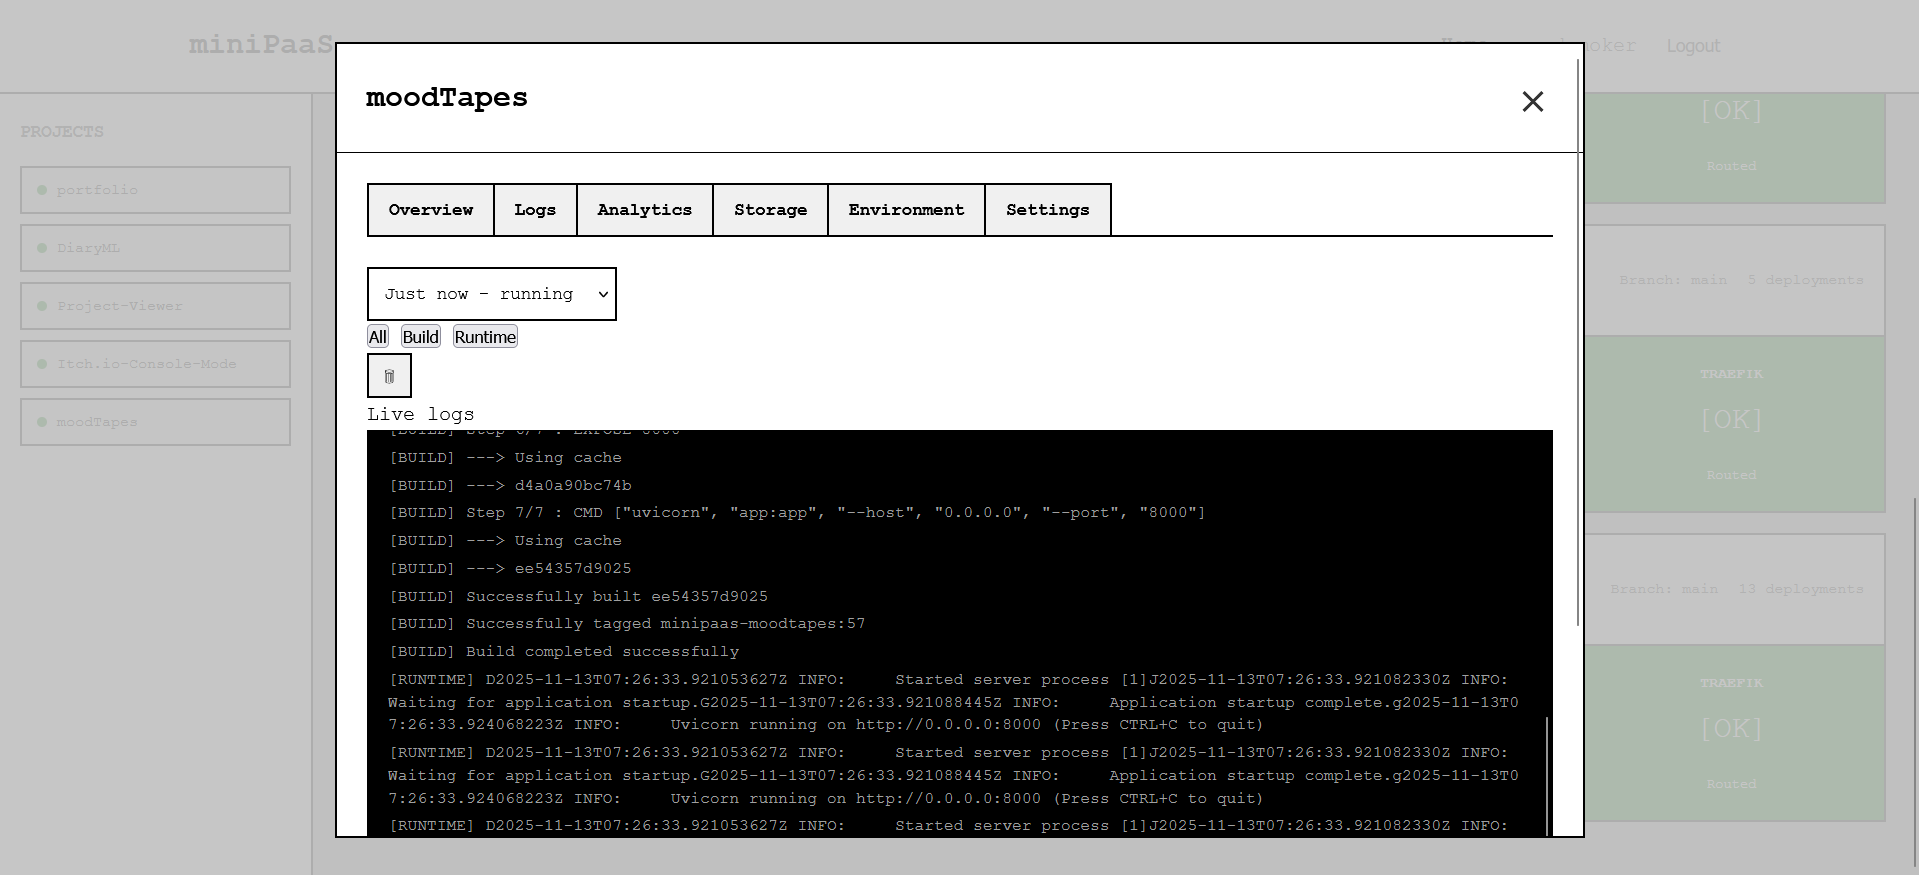Click the miniPaaS logo in header
This screenshot has width=1919, height=875.
[x=261, y=45]
